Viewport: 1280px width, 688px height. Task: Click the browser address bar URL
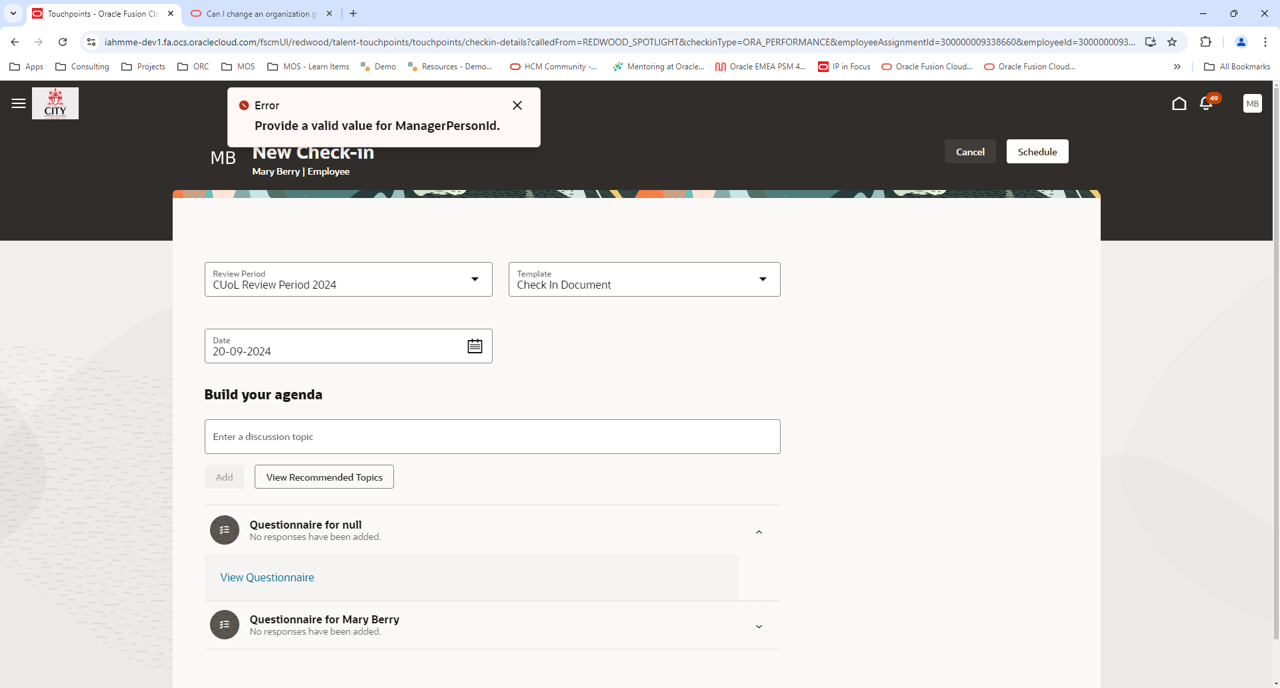[619, 42]
